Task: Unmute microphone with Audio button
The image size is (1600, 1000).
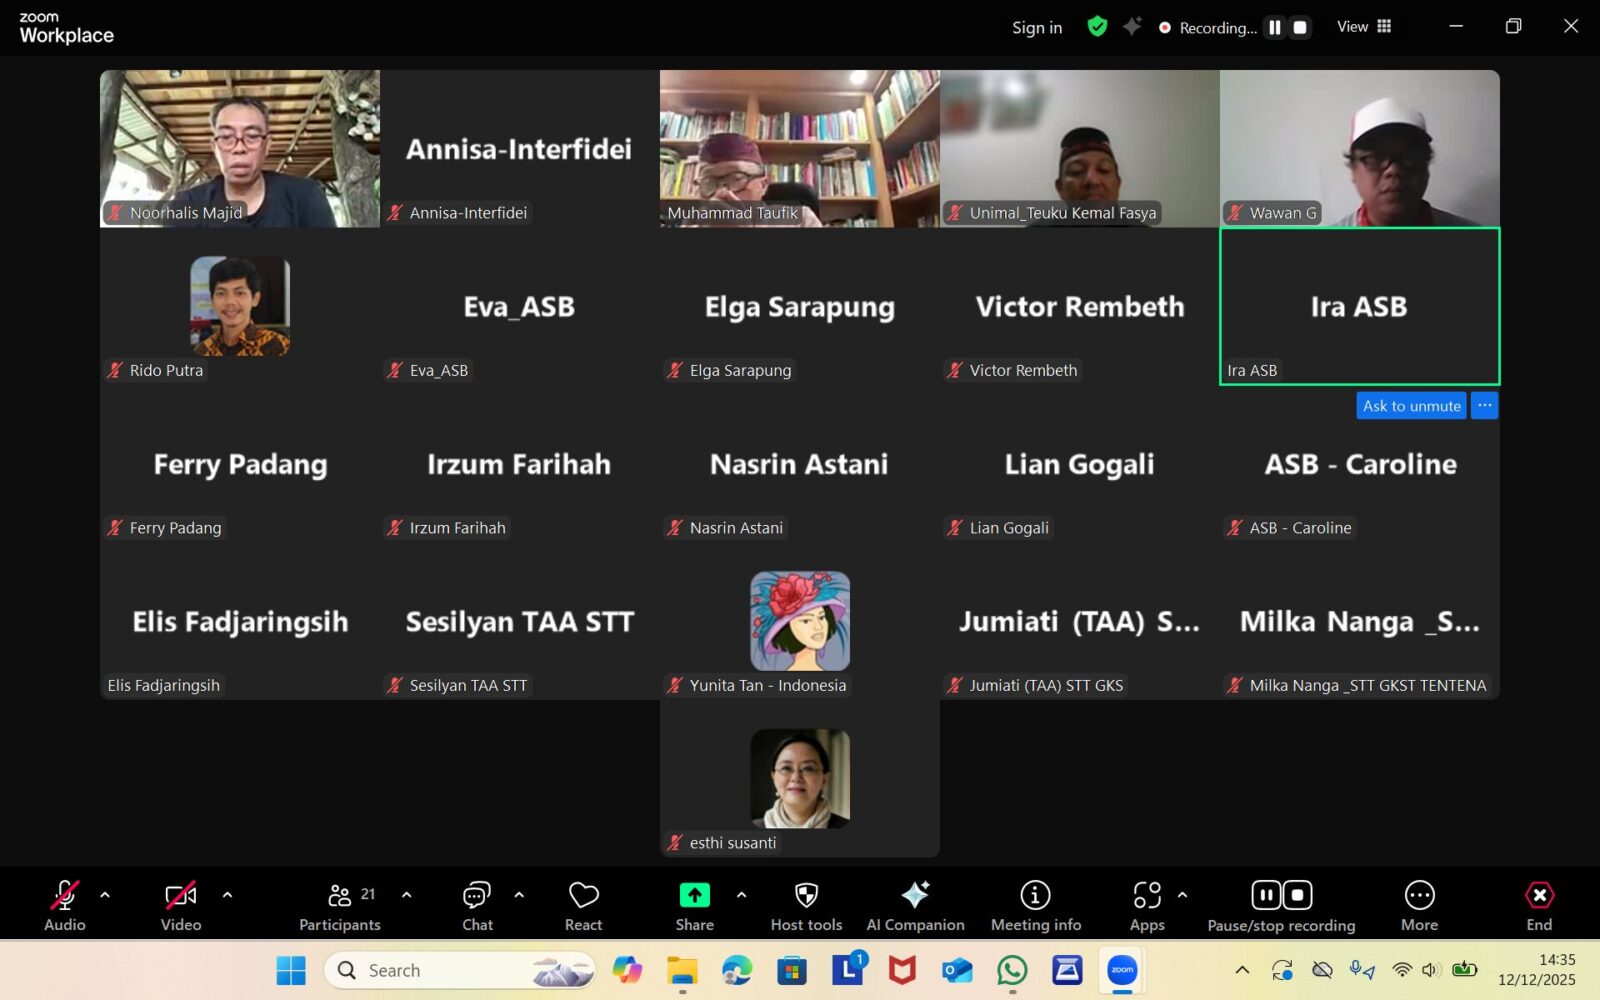Action: tap(65, 905)
